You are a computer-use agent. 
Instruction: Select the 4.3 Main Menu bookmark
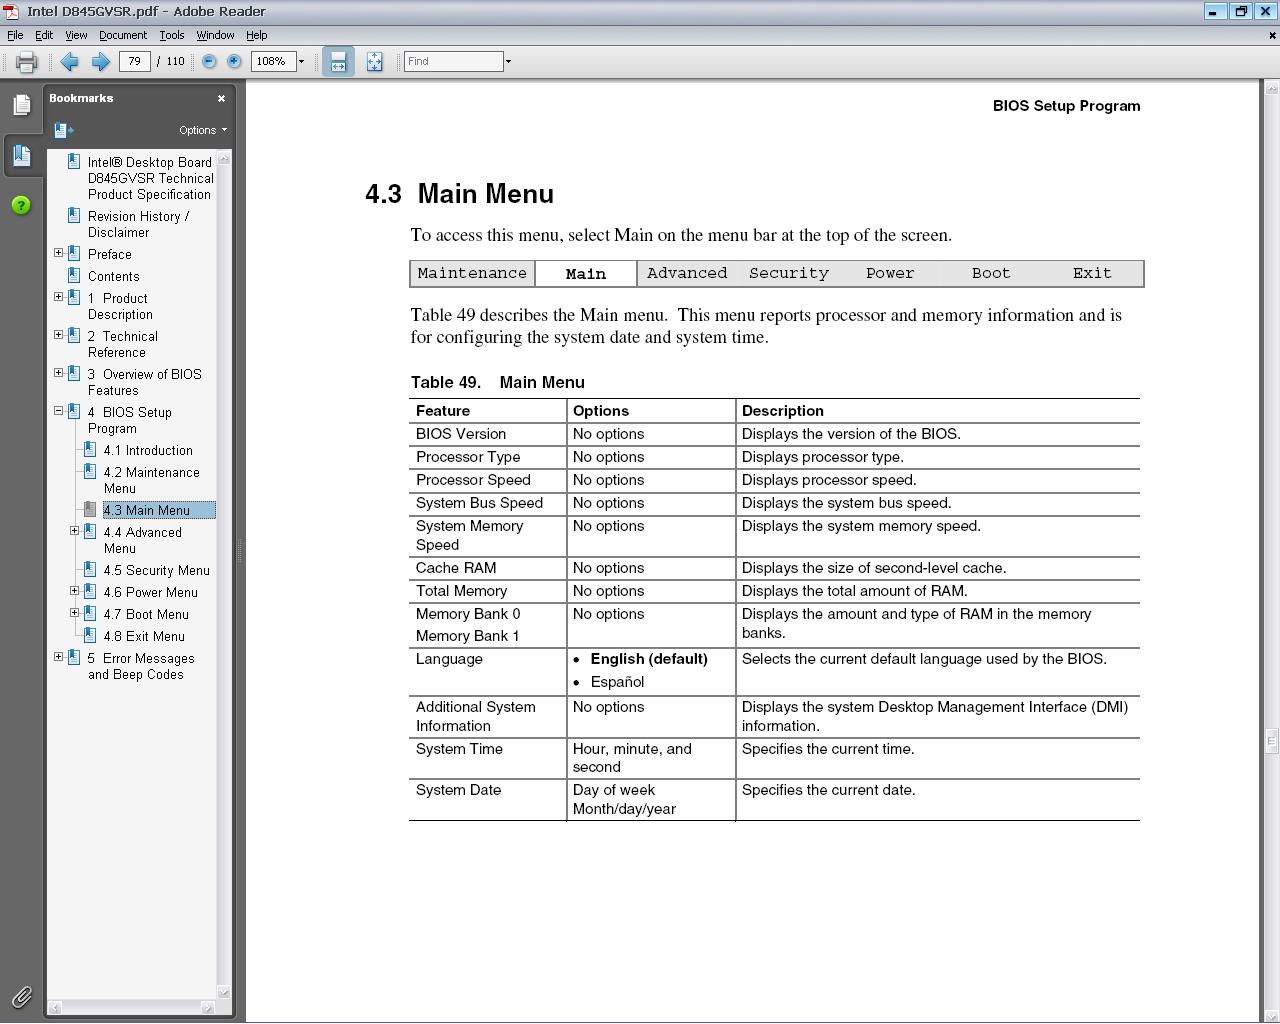pos(159,510)
